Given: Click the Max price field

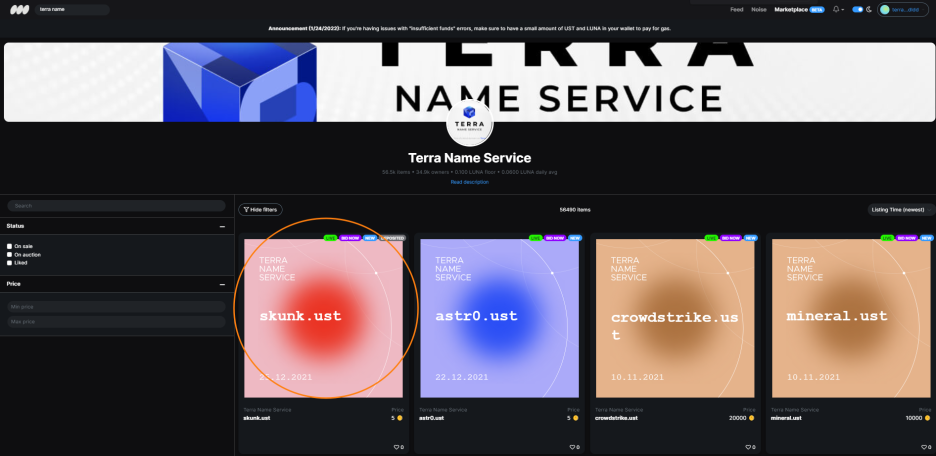Looking at the screenshot, I should (116, 322).
